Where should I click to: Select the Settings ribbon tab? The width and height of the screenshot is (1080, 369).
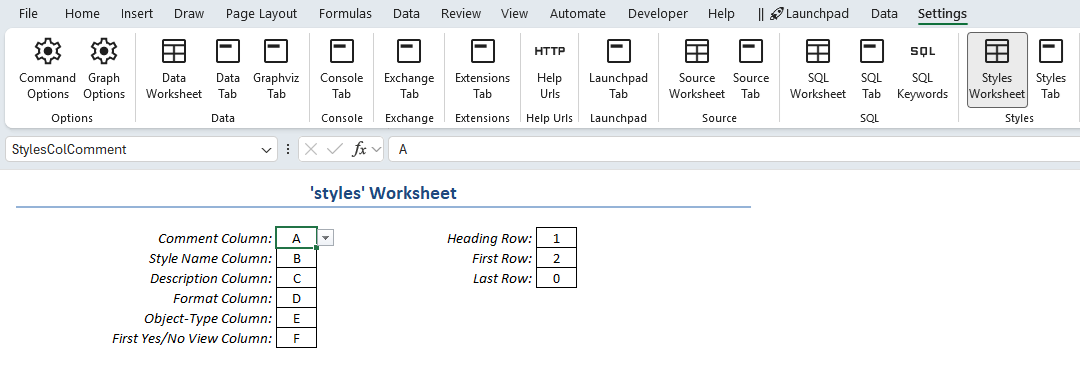point(942,14)
